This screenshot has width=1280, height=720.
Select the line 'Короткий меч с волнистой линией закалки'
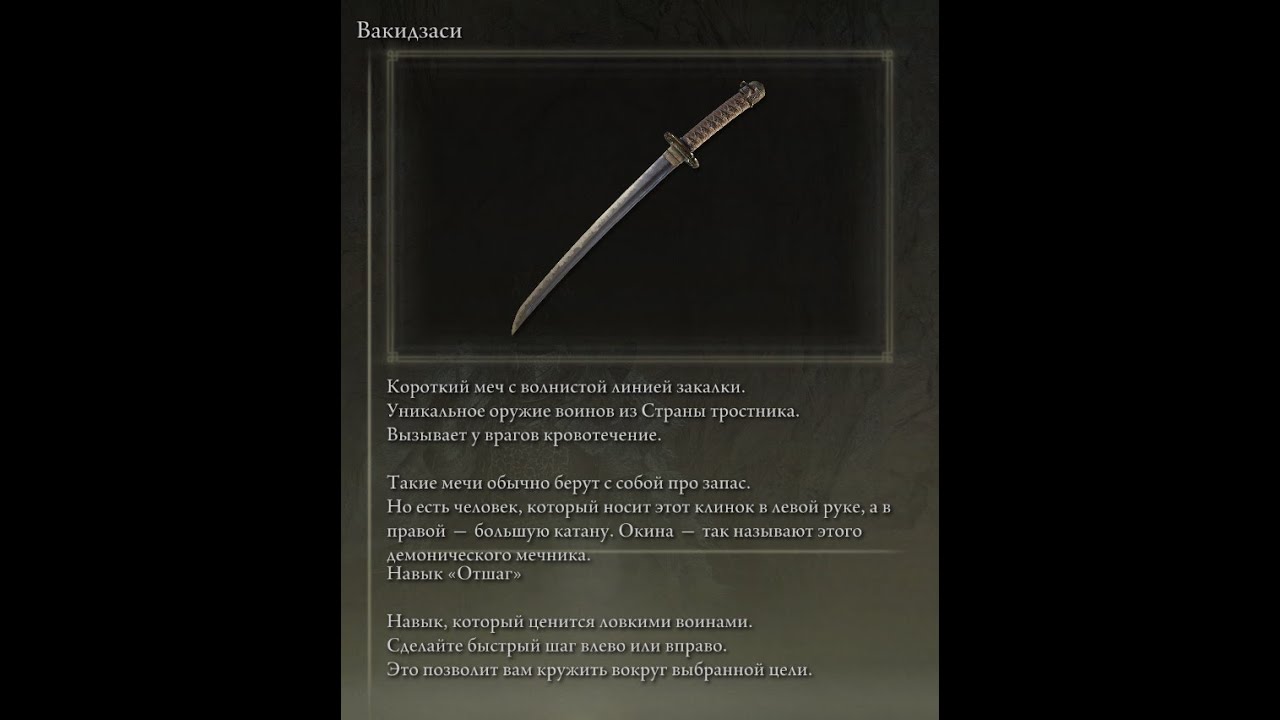[x=566, y=386]
